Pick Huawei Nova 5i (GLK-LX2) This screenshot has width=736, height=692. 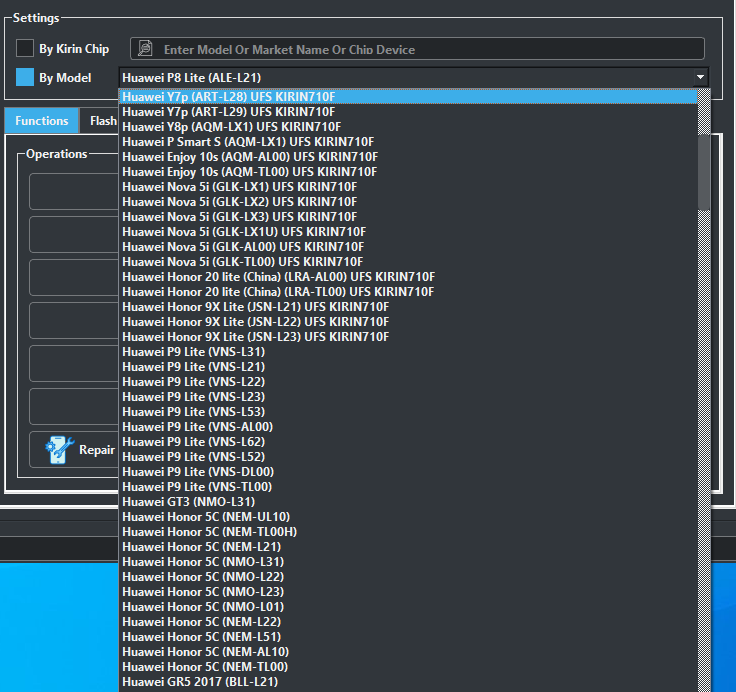point(408,202)
